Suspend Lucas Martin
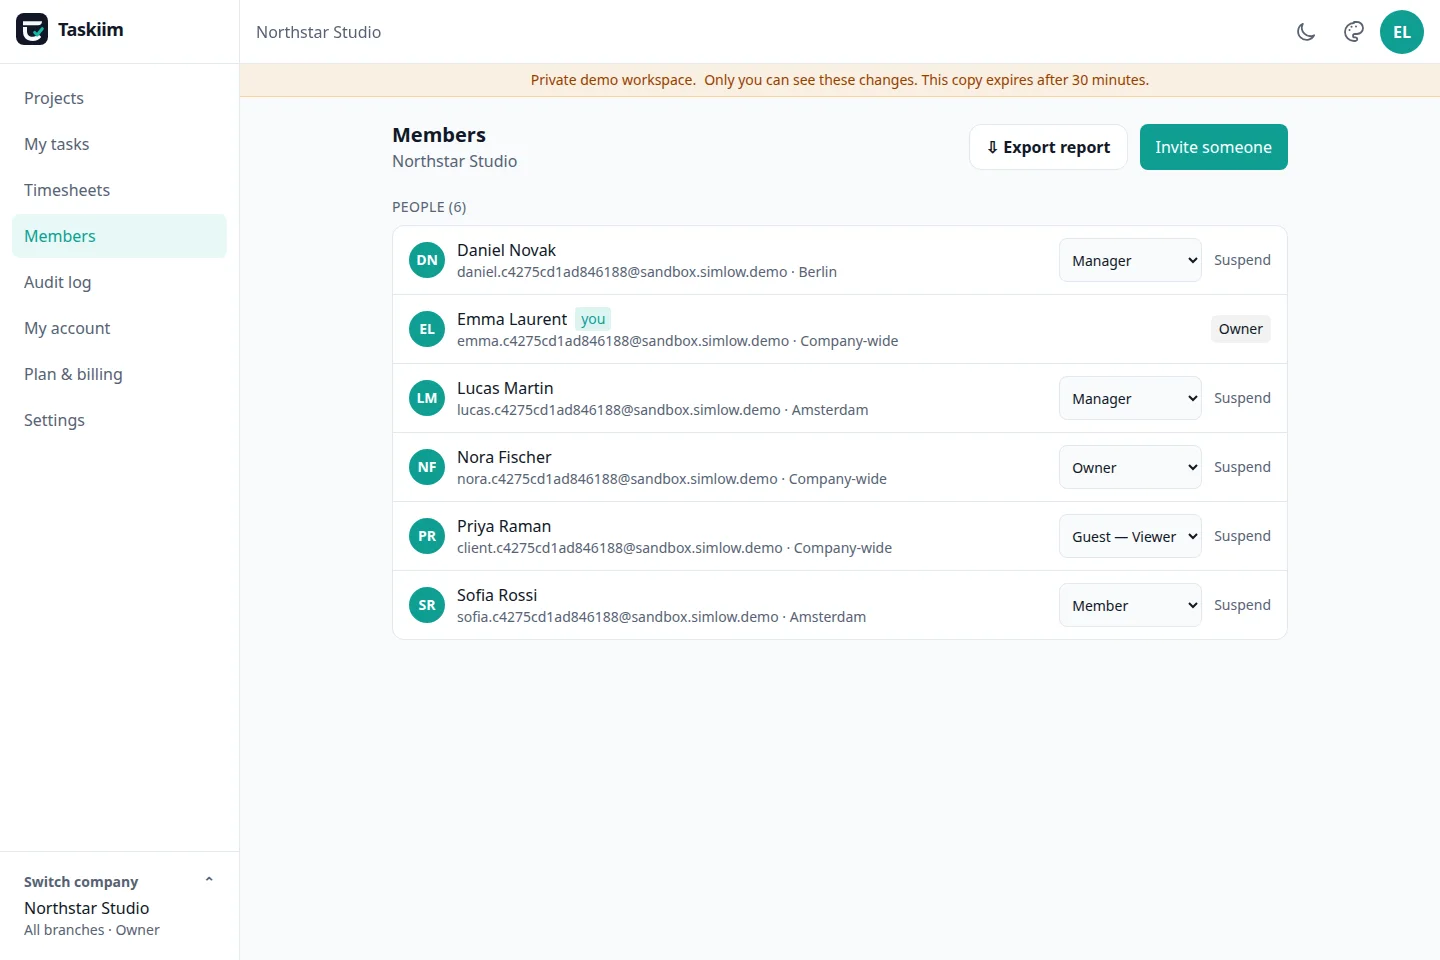Image resolution: width=1440 pixels, height=960 pixels. 1242,398
